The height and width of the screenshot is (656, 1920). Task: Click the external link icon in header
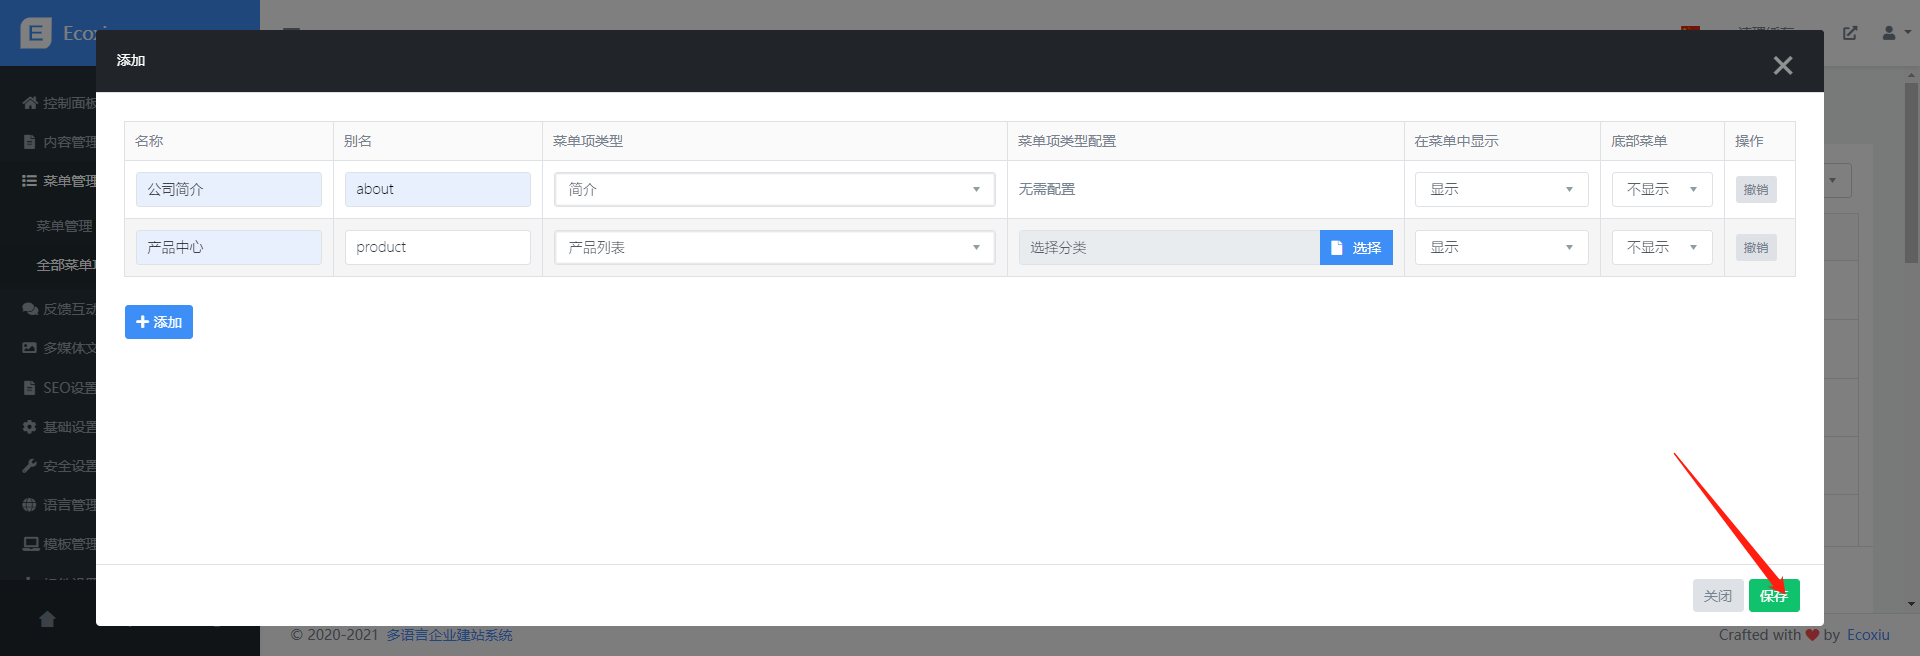pyautogui.click(x=1850, y=33)
